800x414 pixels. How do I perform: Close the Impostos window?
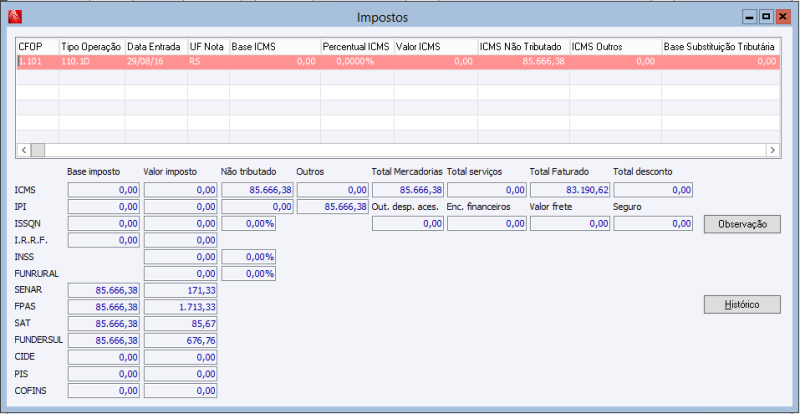click(x=782, y=17)
